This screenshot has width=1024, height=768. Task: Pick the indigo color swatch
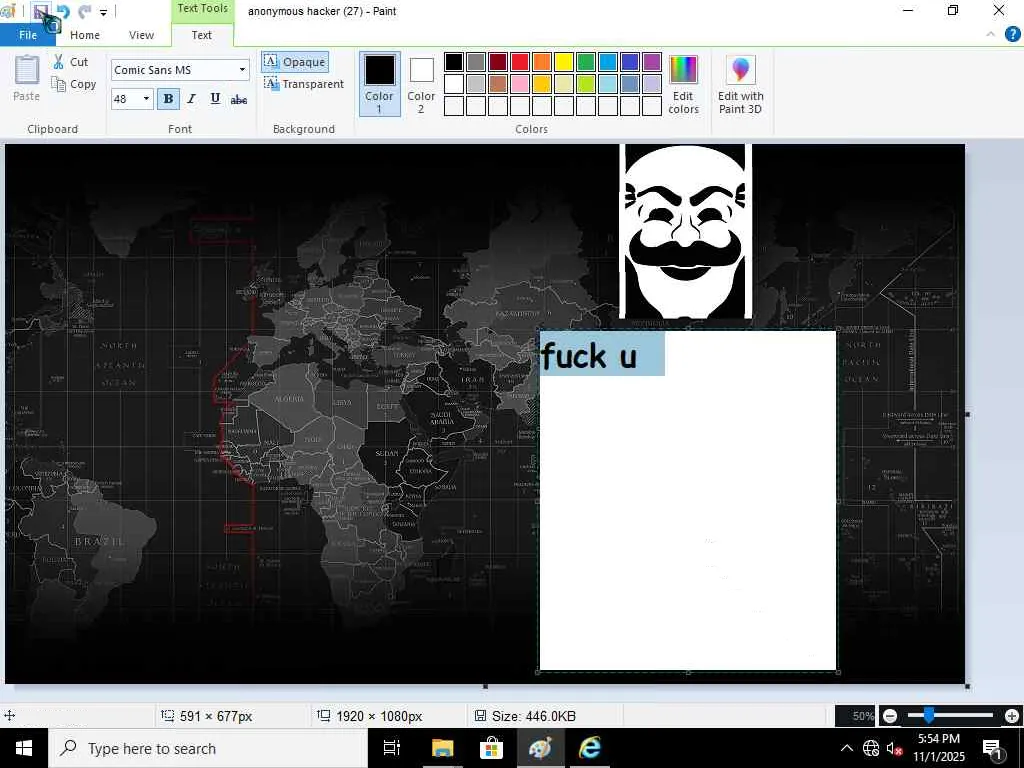click(x=630, y=62)
